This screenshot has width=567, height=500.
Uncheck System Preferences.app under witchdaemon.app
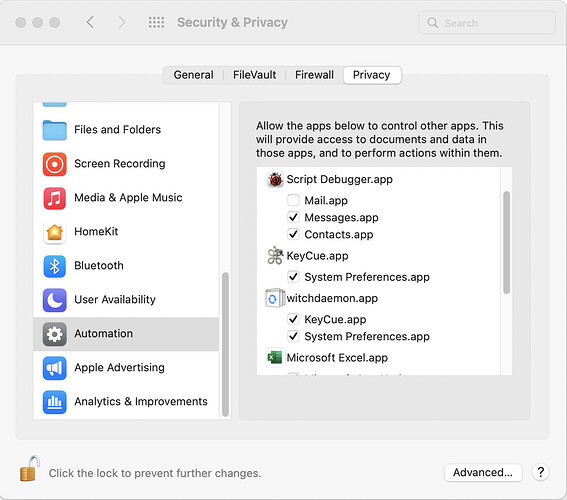[293, 336]
